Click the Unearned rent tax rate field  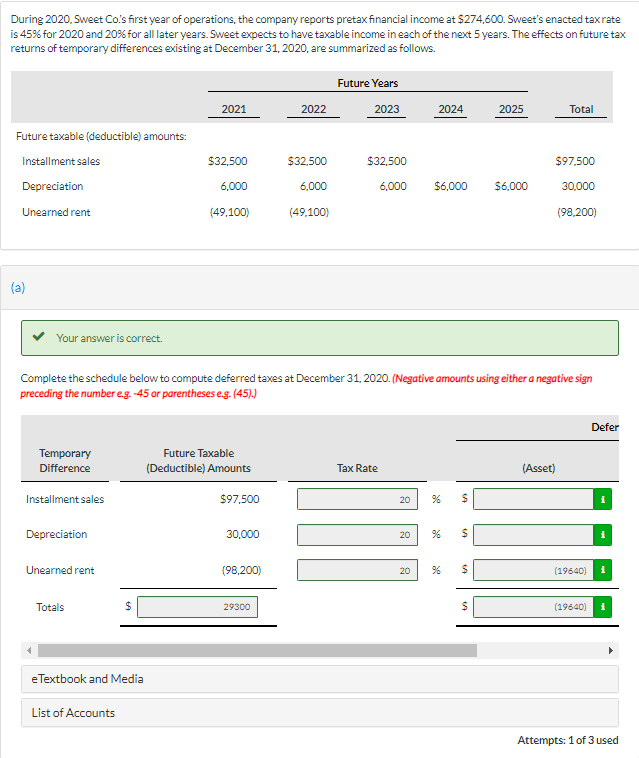(357, 570)
